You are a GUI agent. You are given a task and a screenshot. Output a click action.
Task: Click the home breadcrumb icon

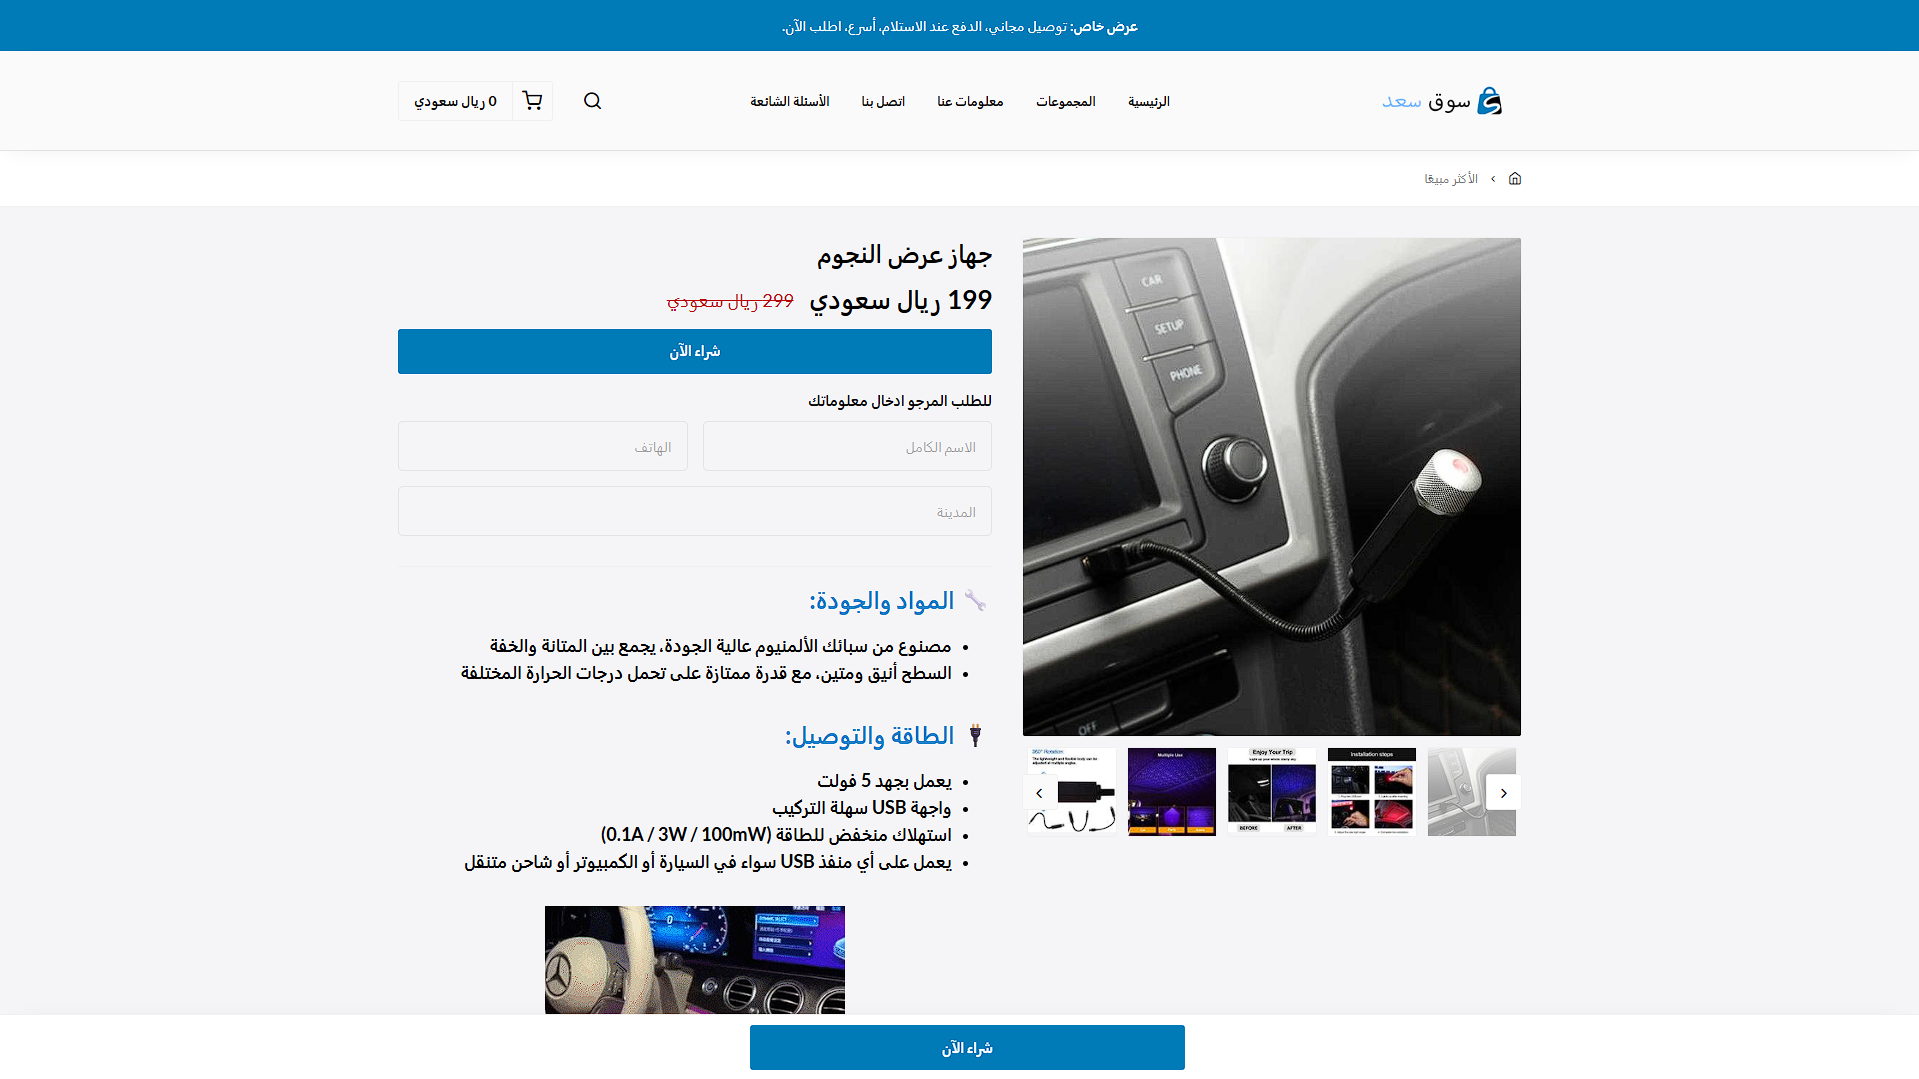point(1514,179)
